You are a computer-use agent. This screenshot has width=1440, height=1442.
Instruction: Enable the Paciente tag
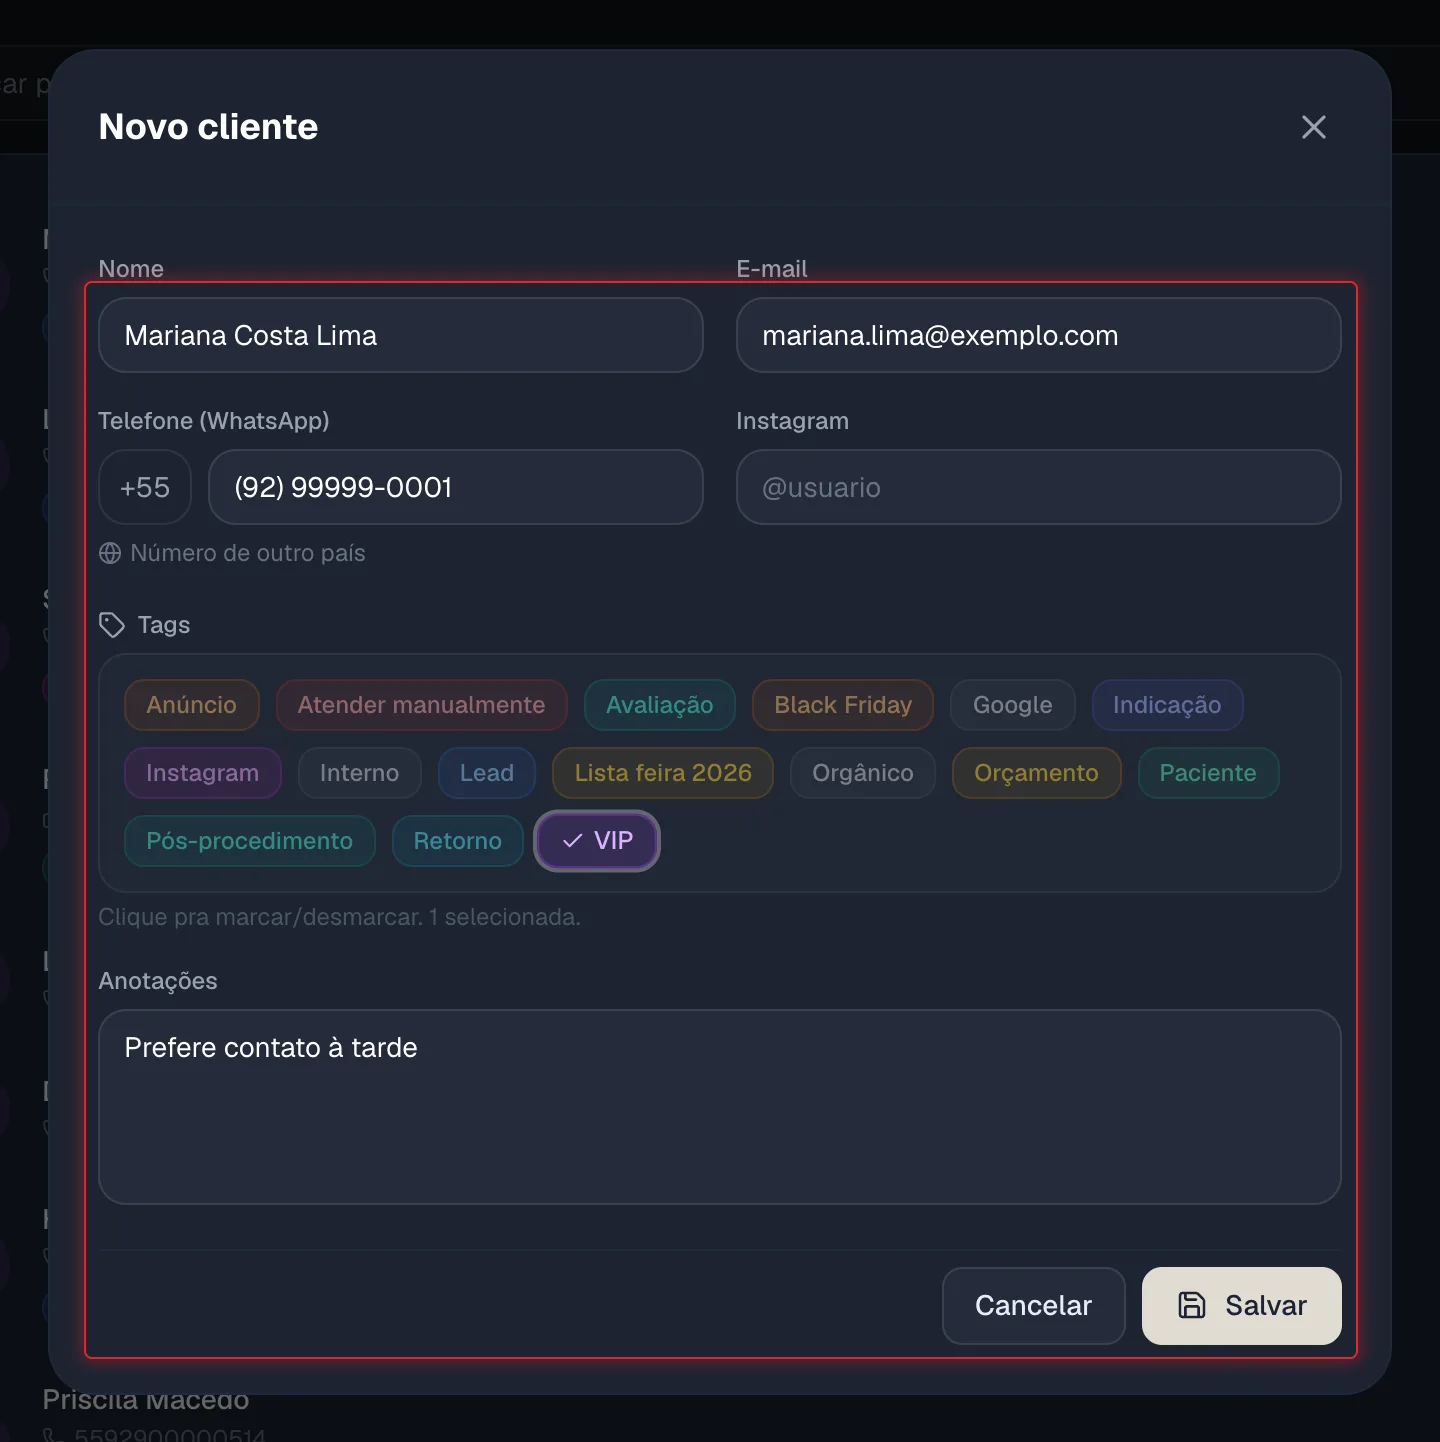1208,773
